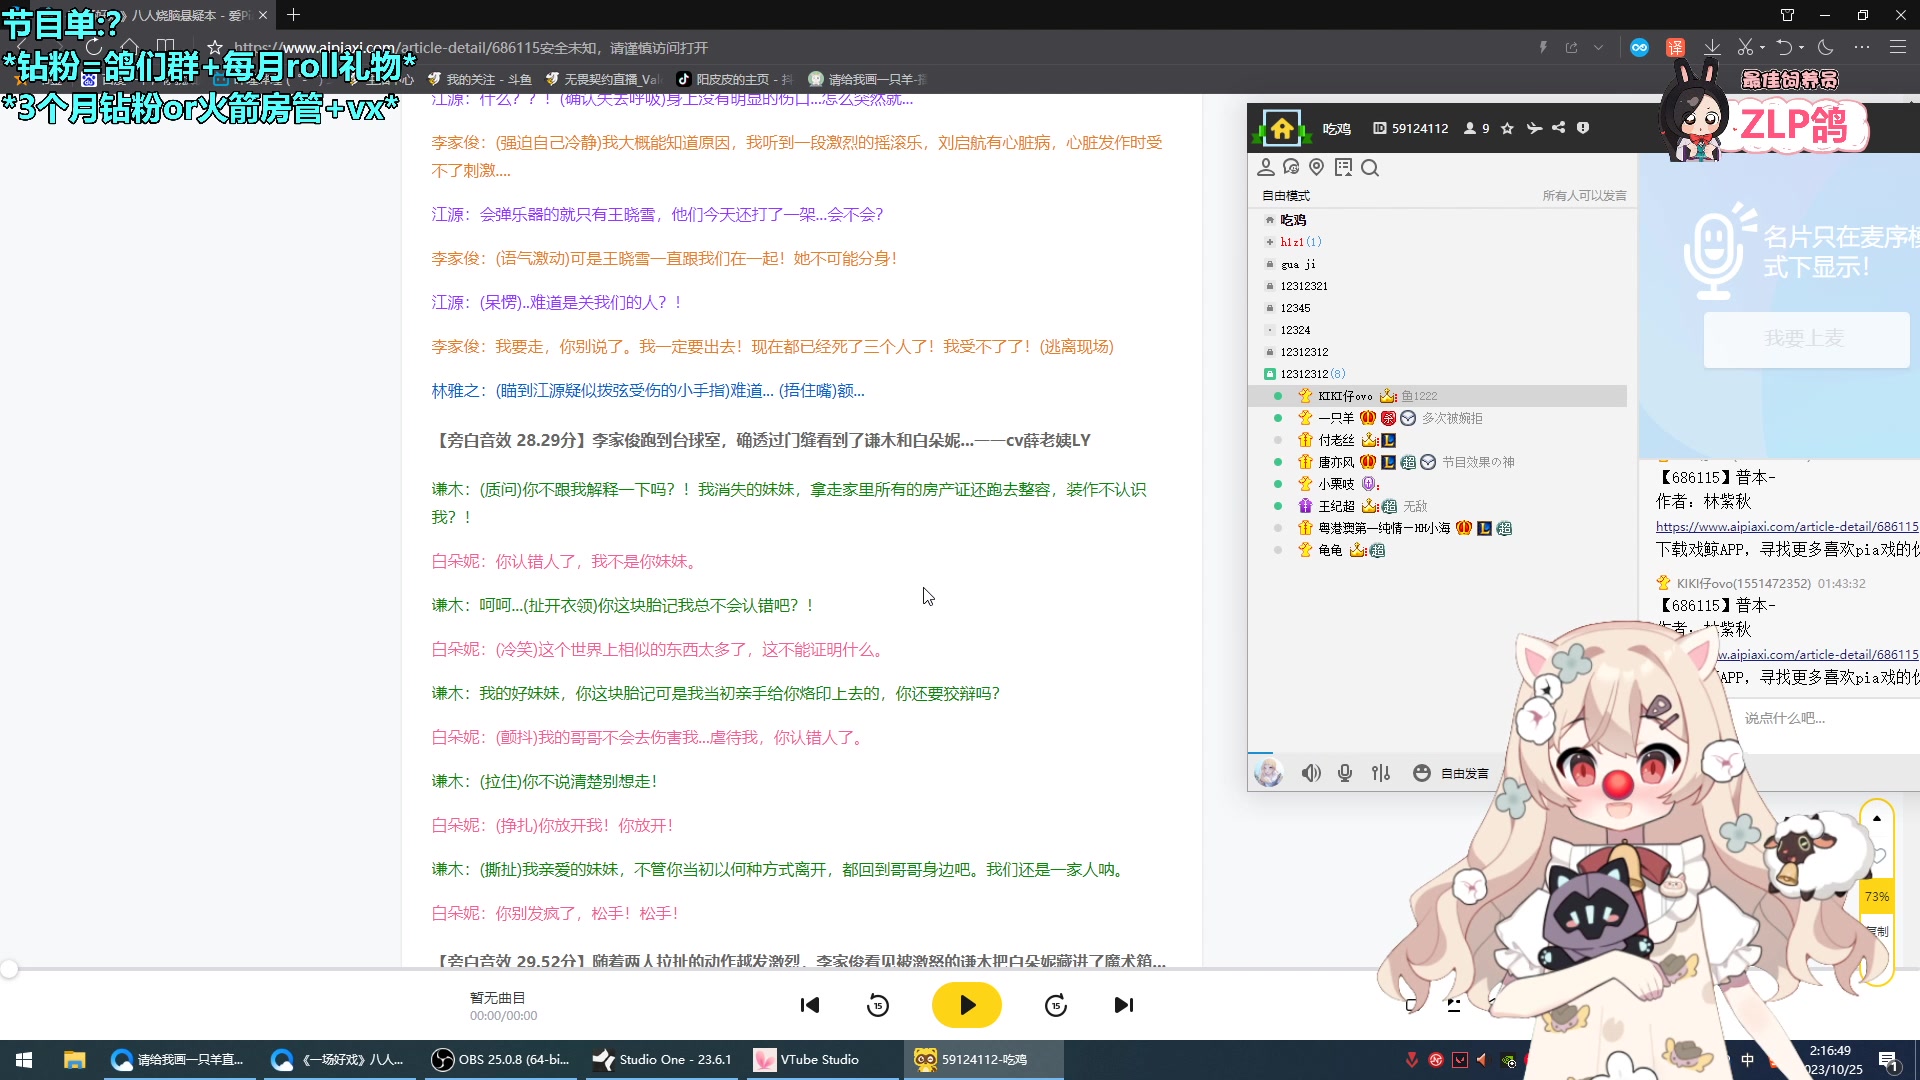Select user KIKI仔ovo in member list

pos(1345,396)
